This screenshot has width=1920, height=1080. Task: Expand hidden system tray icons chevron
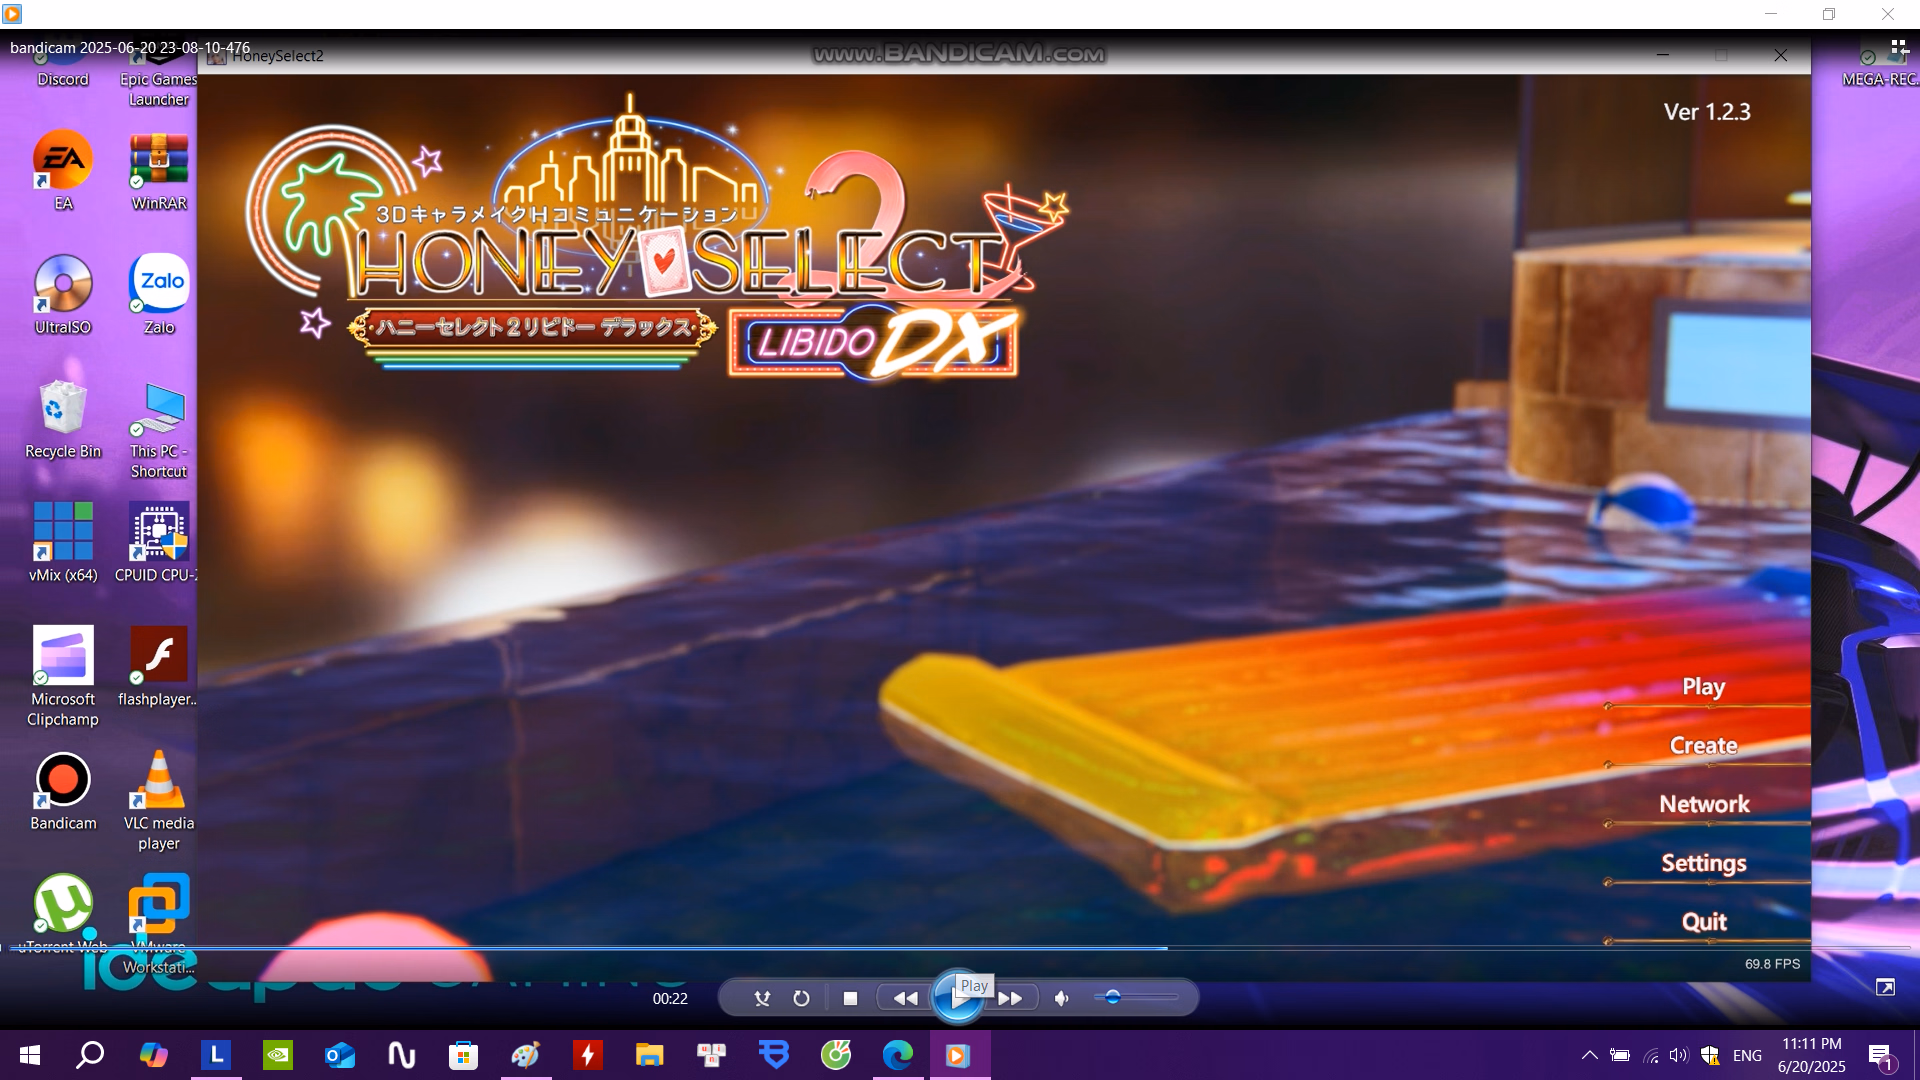(1589, 1055)
